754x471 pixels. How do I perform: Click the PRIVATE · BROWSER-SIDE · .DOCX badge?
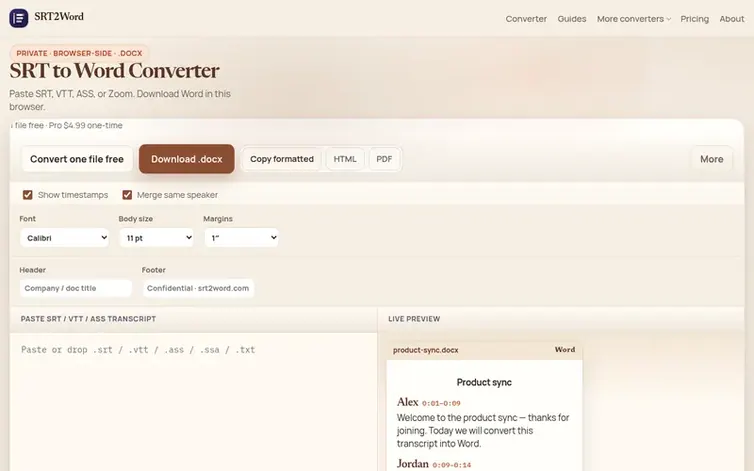[79, 53]
